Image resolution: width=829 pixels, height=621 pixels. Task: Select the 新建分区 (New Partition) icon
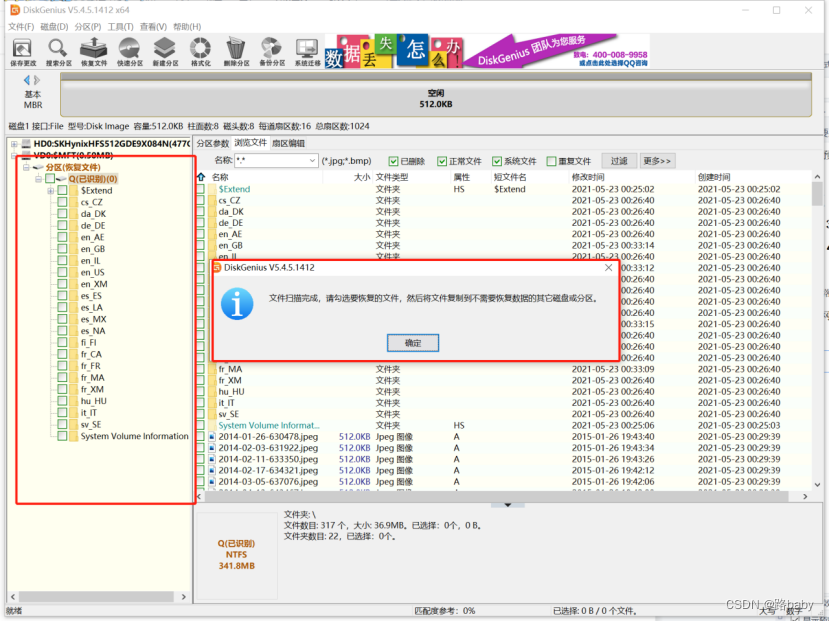(x=165, y=50)
